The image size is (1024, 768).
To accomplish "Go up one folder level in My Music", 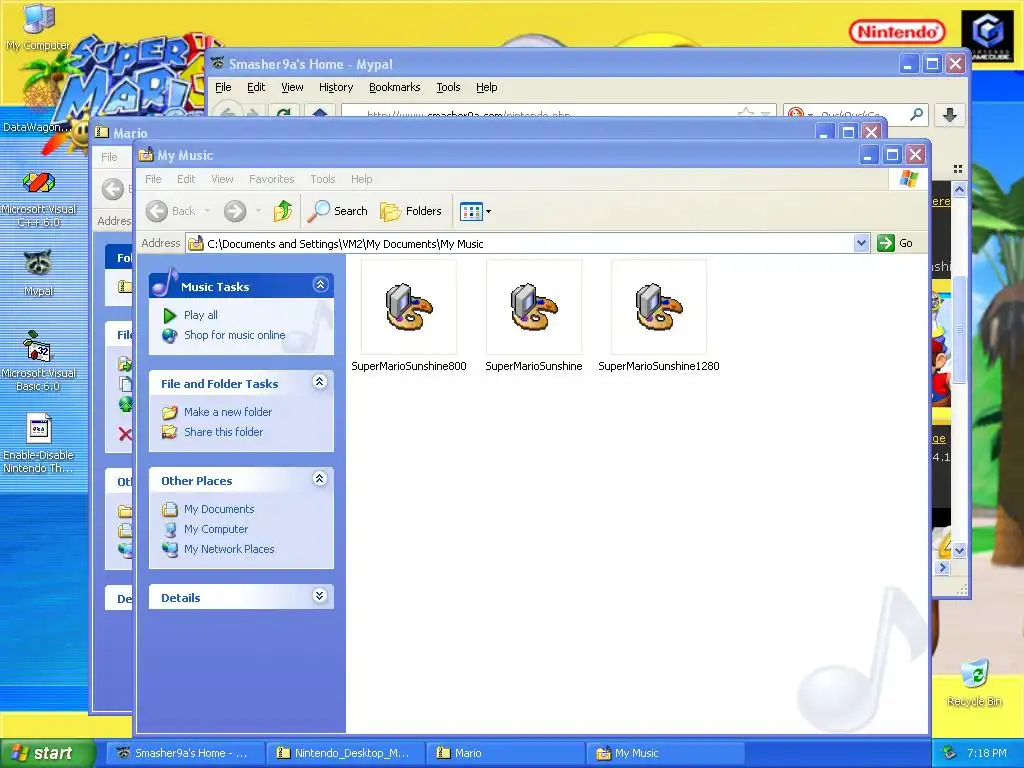I will [x=283, y=211].
